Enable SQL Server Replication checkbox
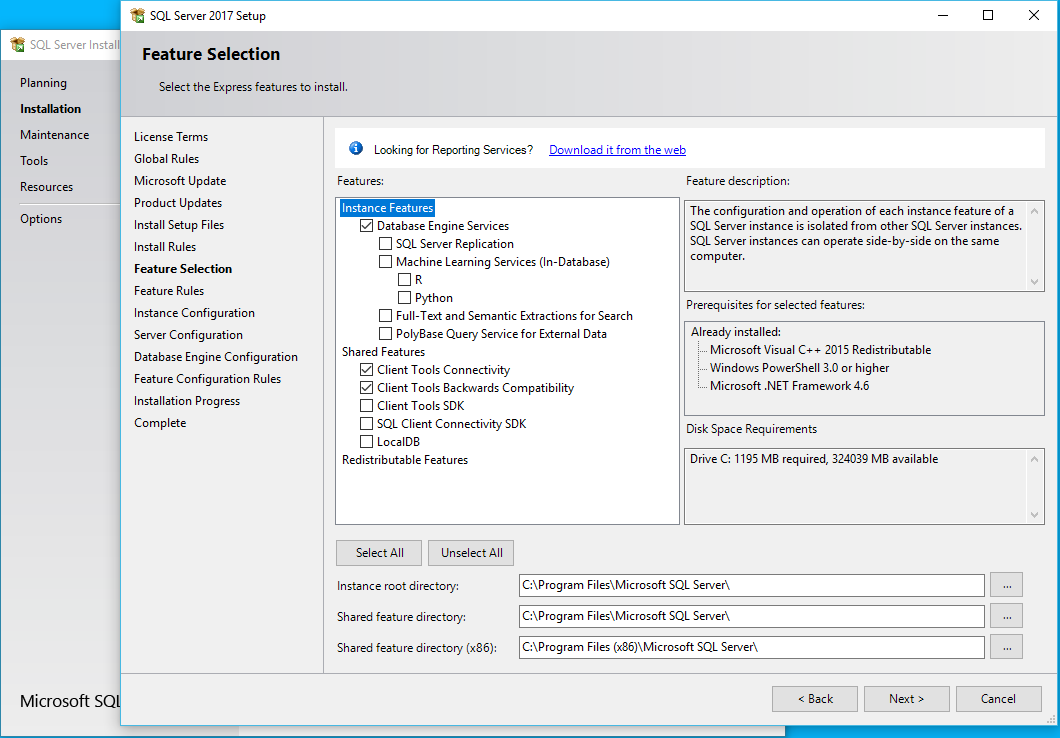The image size is (1060, 738). 385,243
